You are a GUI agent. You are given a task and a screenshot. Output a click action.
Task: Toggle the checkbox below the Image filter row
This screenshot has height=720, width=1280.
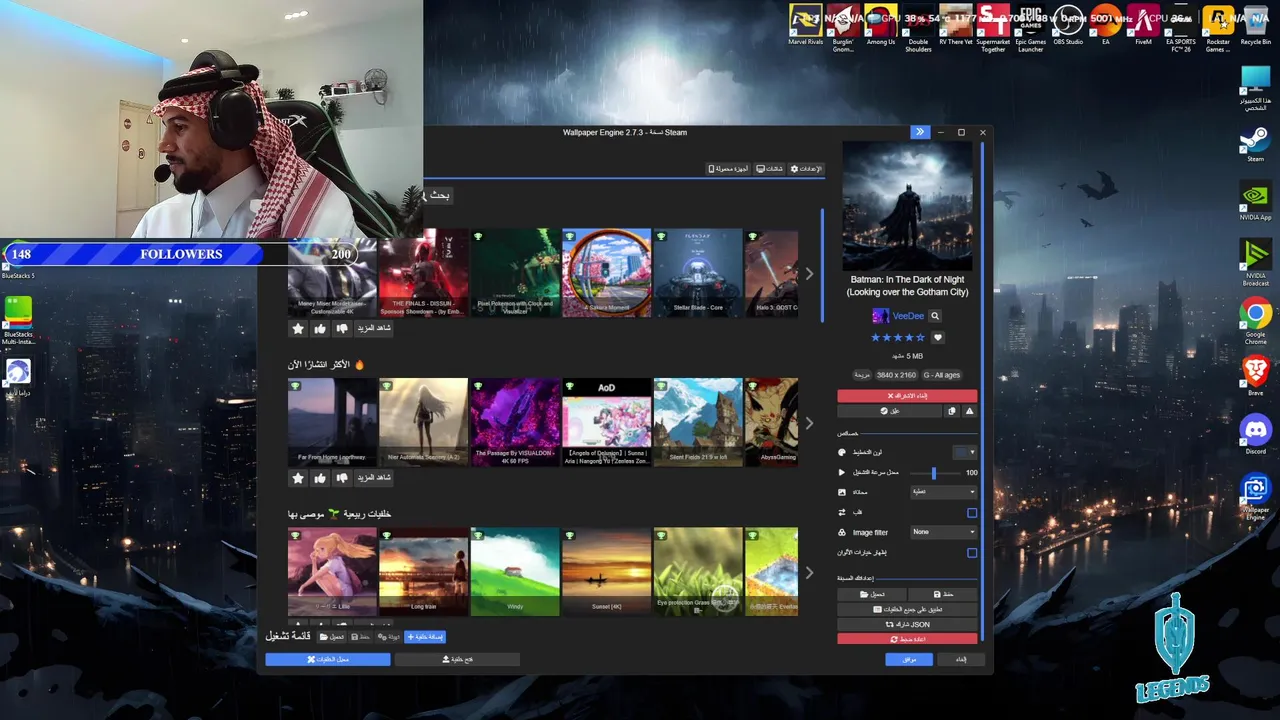pos(972,552)
